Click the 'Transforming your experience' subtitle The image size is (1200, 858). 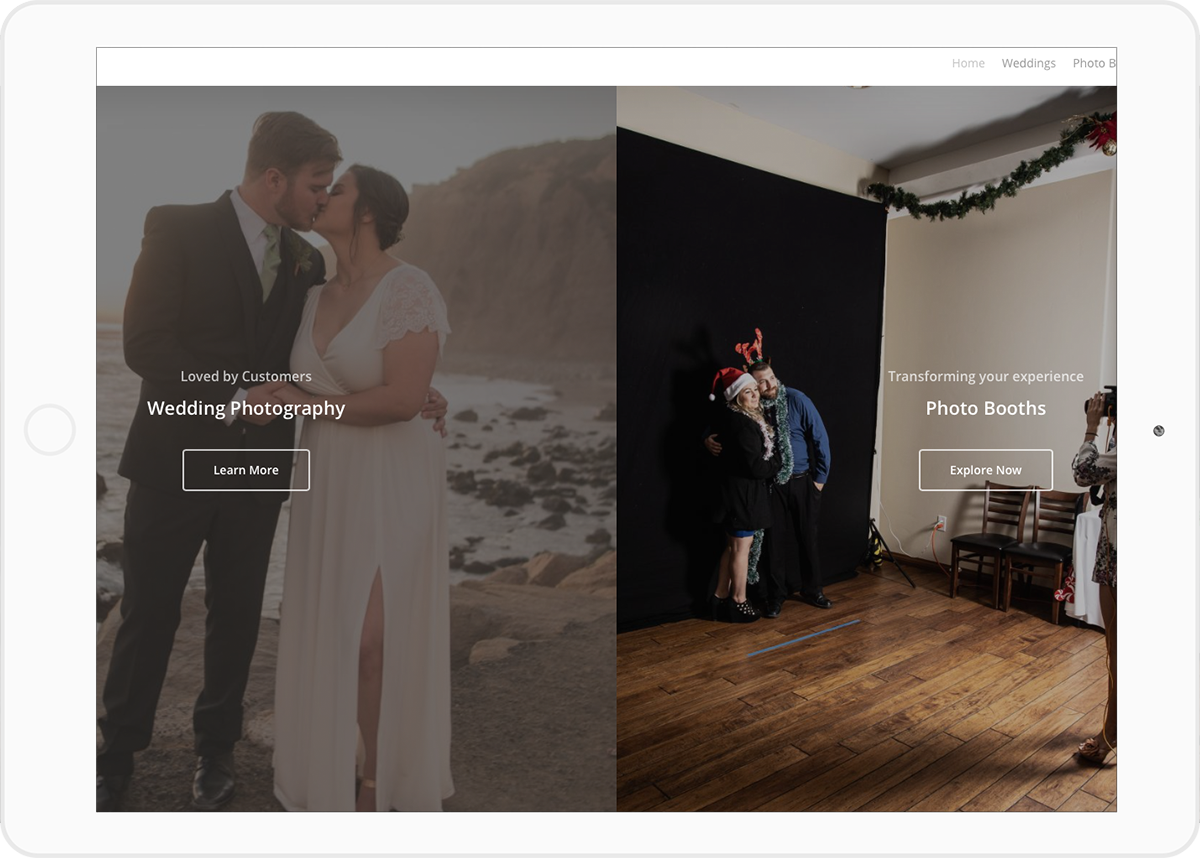985,377
